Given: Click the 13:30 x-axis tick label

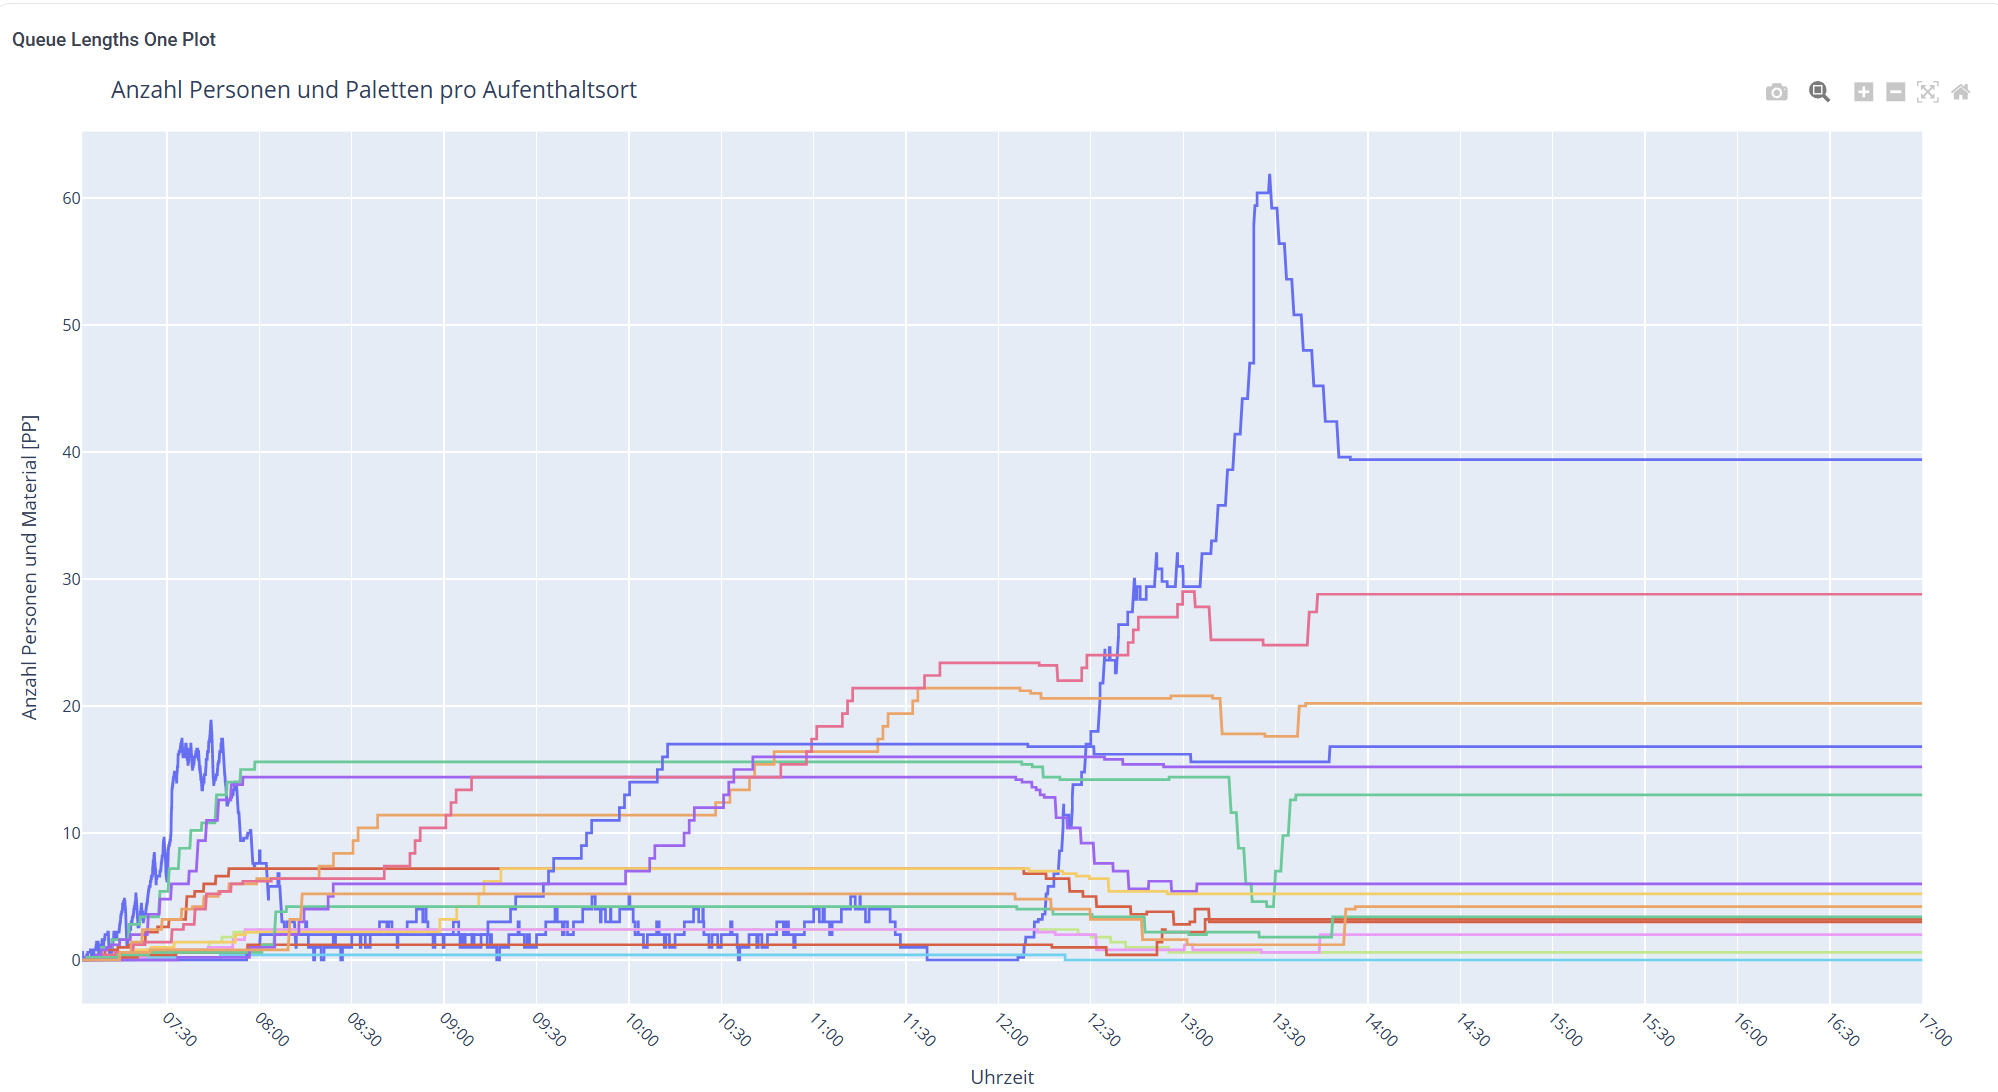Looking at the screenshot, I should coord(1288,1030).
